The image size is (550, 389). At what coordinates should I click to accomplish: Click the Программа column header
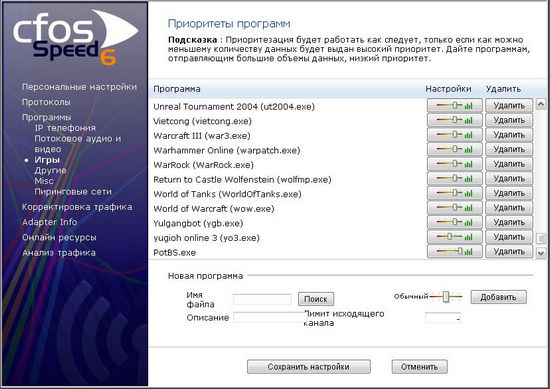pyautogui.click(x=177, y=89)
